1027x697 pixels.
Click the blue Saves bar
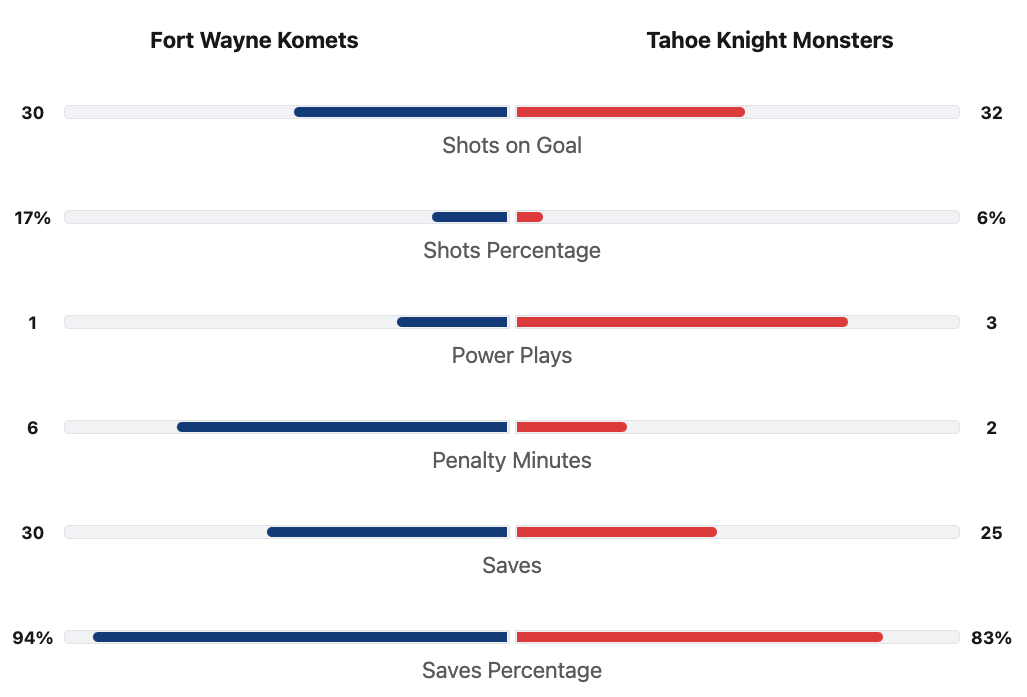[387, 532]
